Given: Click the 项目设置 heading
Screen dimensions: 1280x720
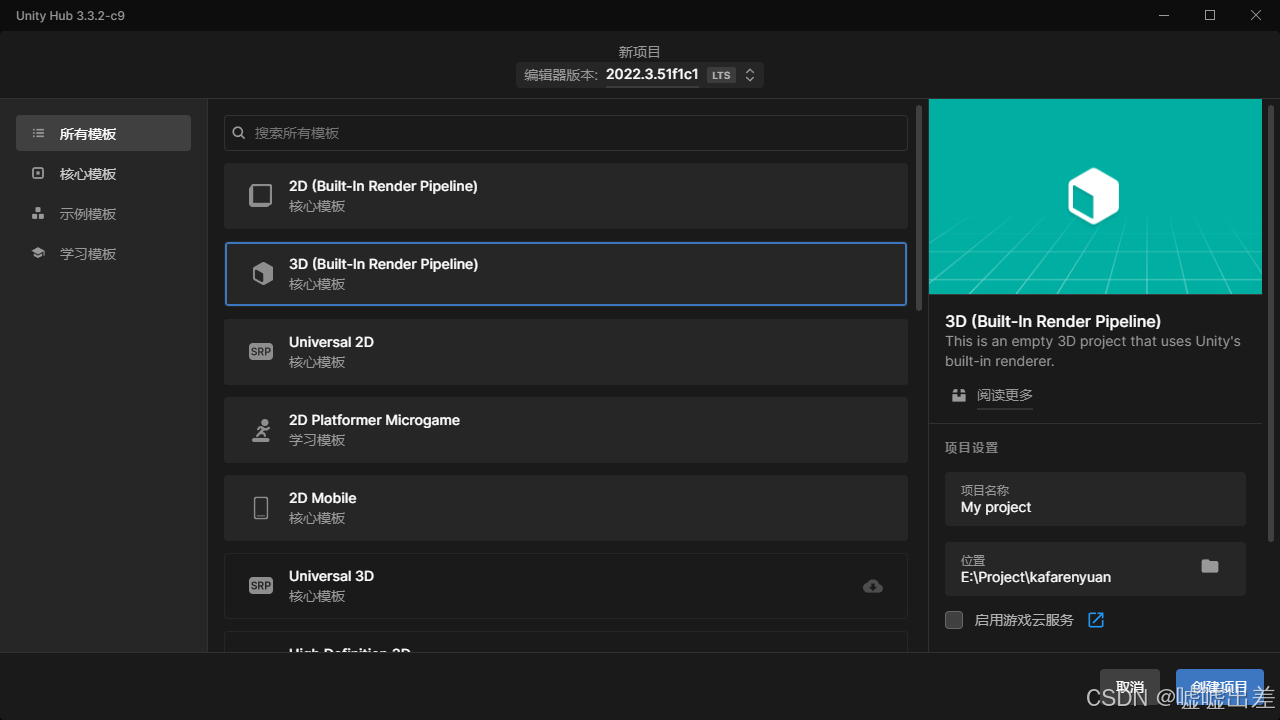Looking at the screenshot, I should tap(971, 447).
